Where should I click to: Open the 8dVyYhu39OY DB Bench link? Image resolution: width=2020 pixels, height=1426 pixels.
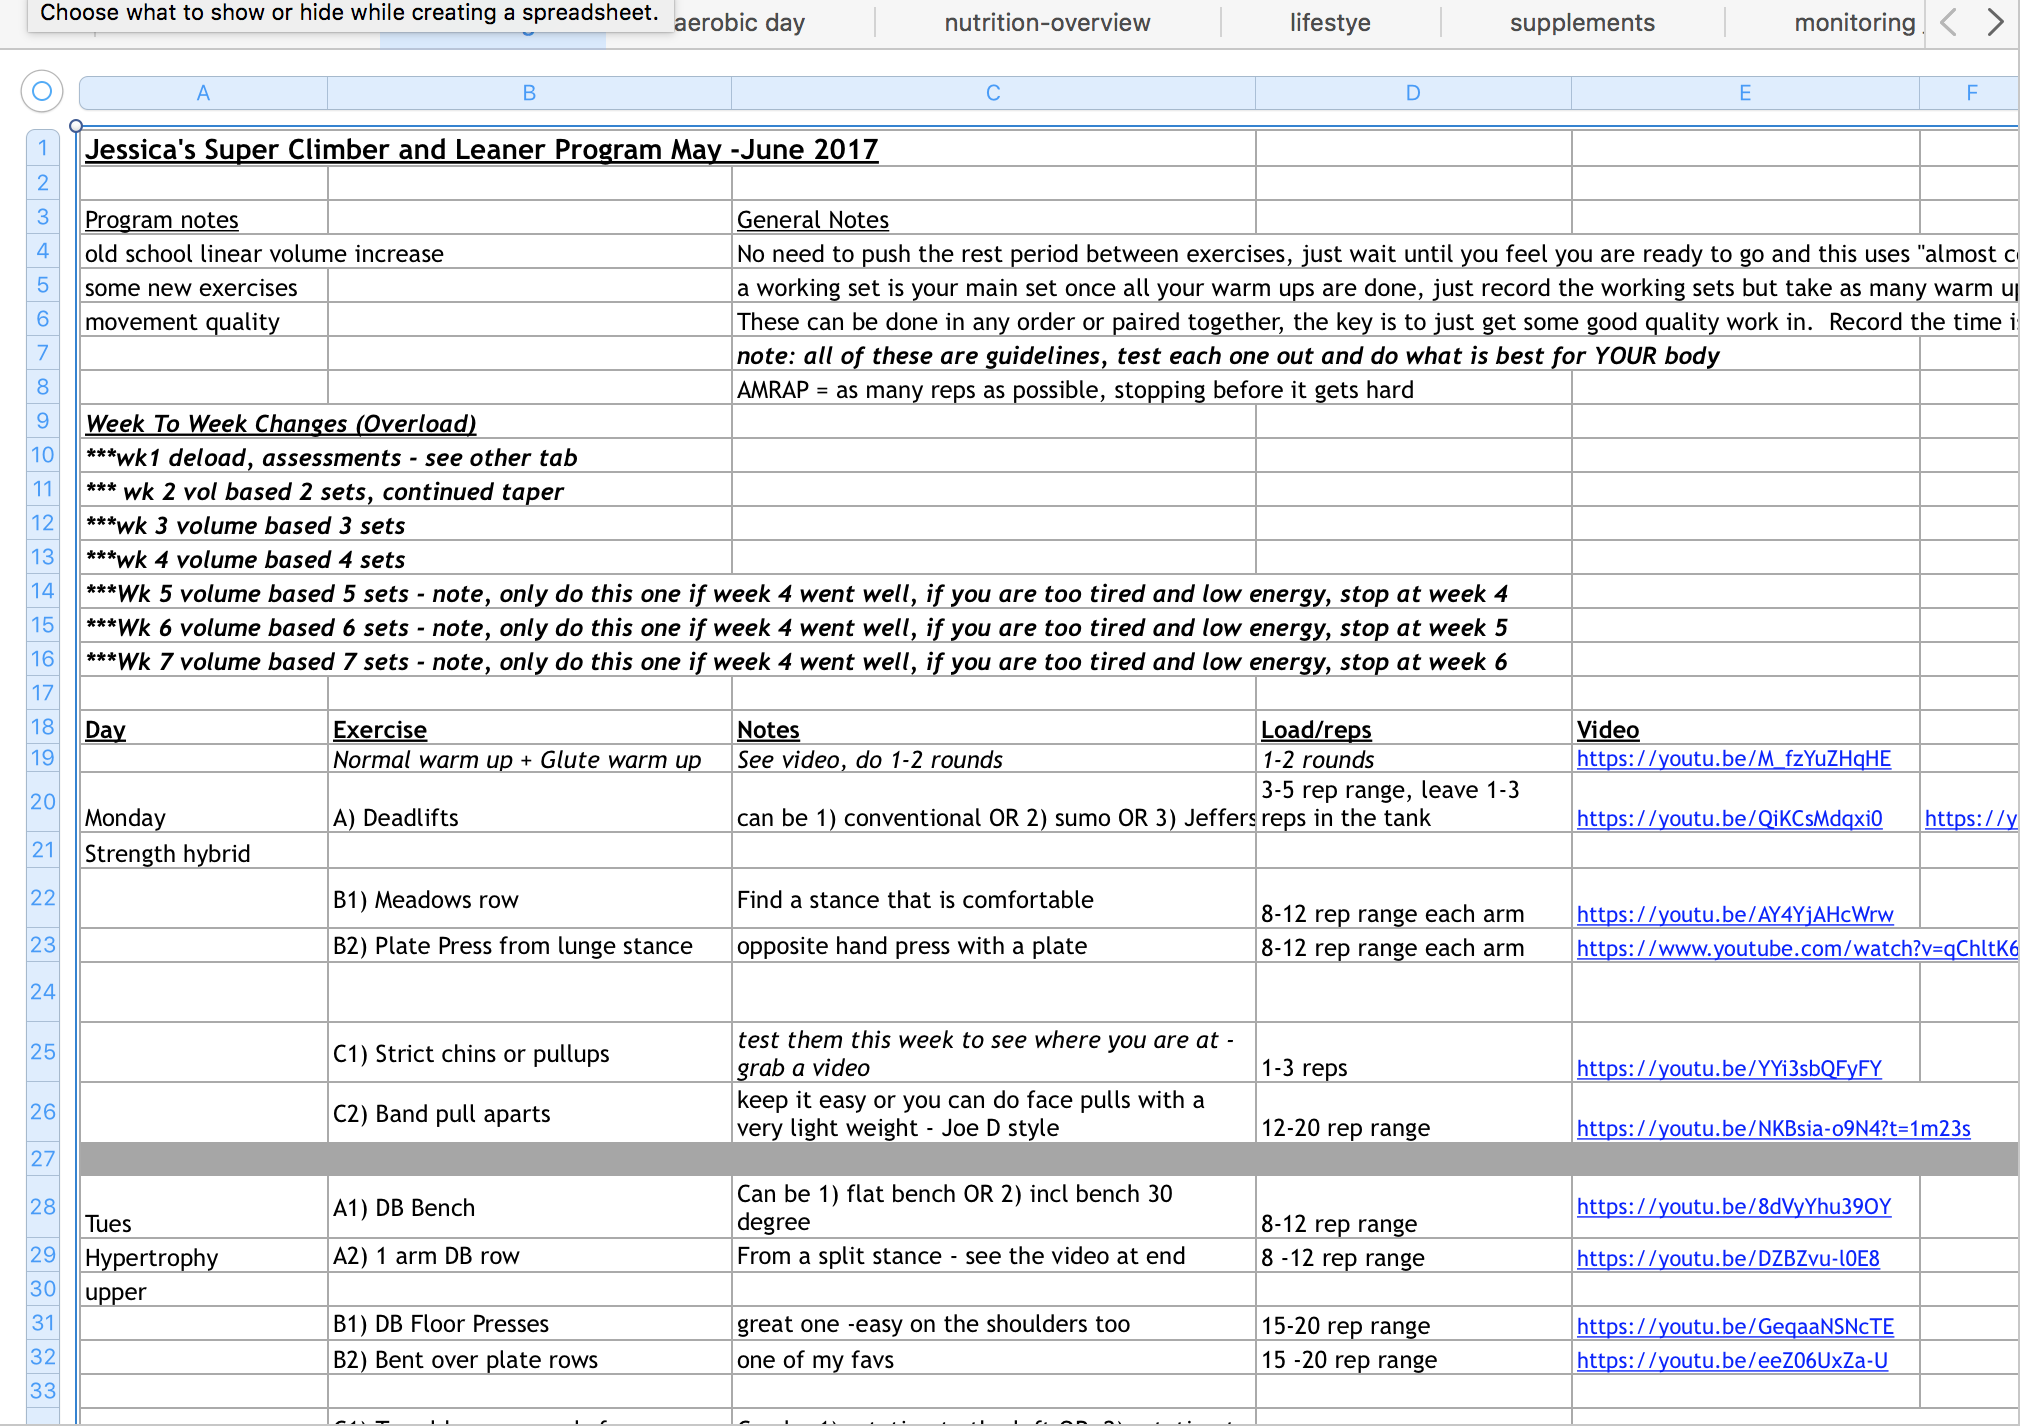pyautogui.click(x=1734, y=1207)
